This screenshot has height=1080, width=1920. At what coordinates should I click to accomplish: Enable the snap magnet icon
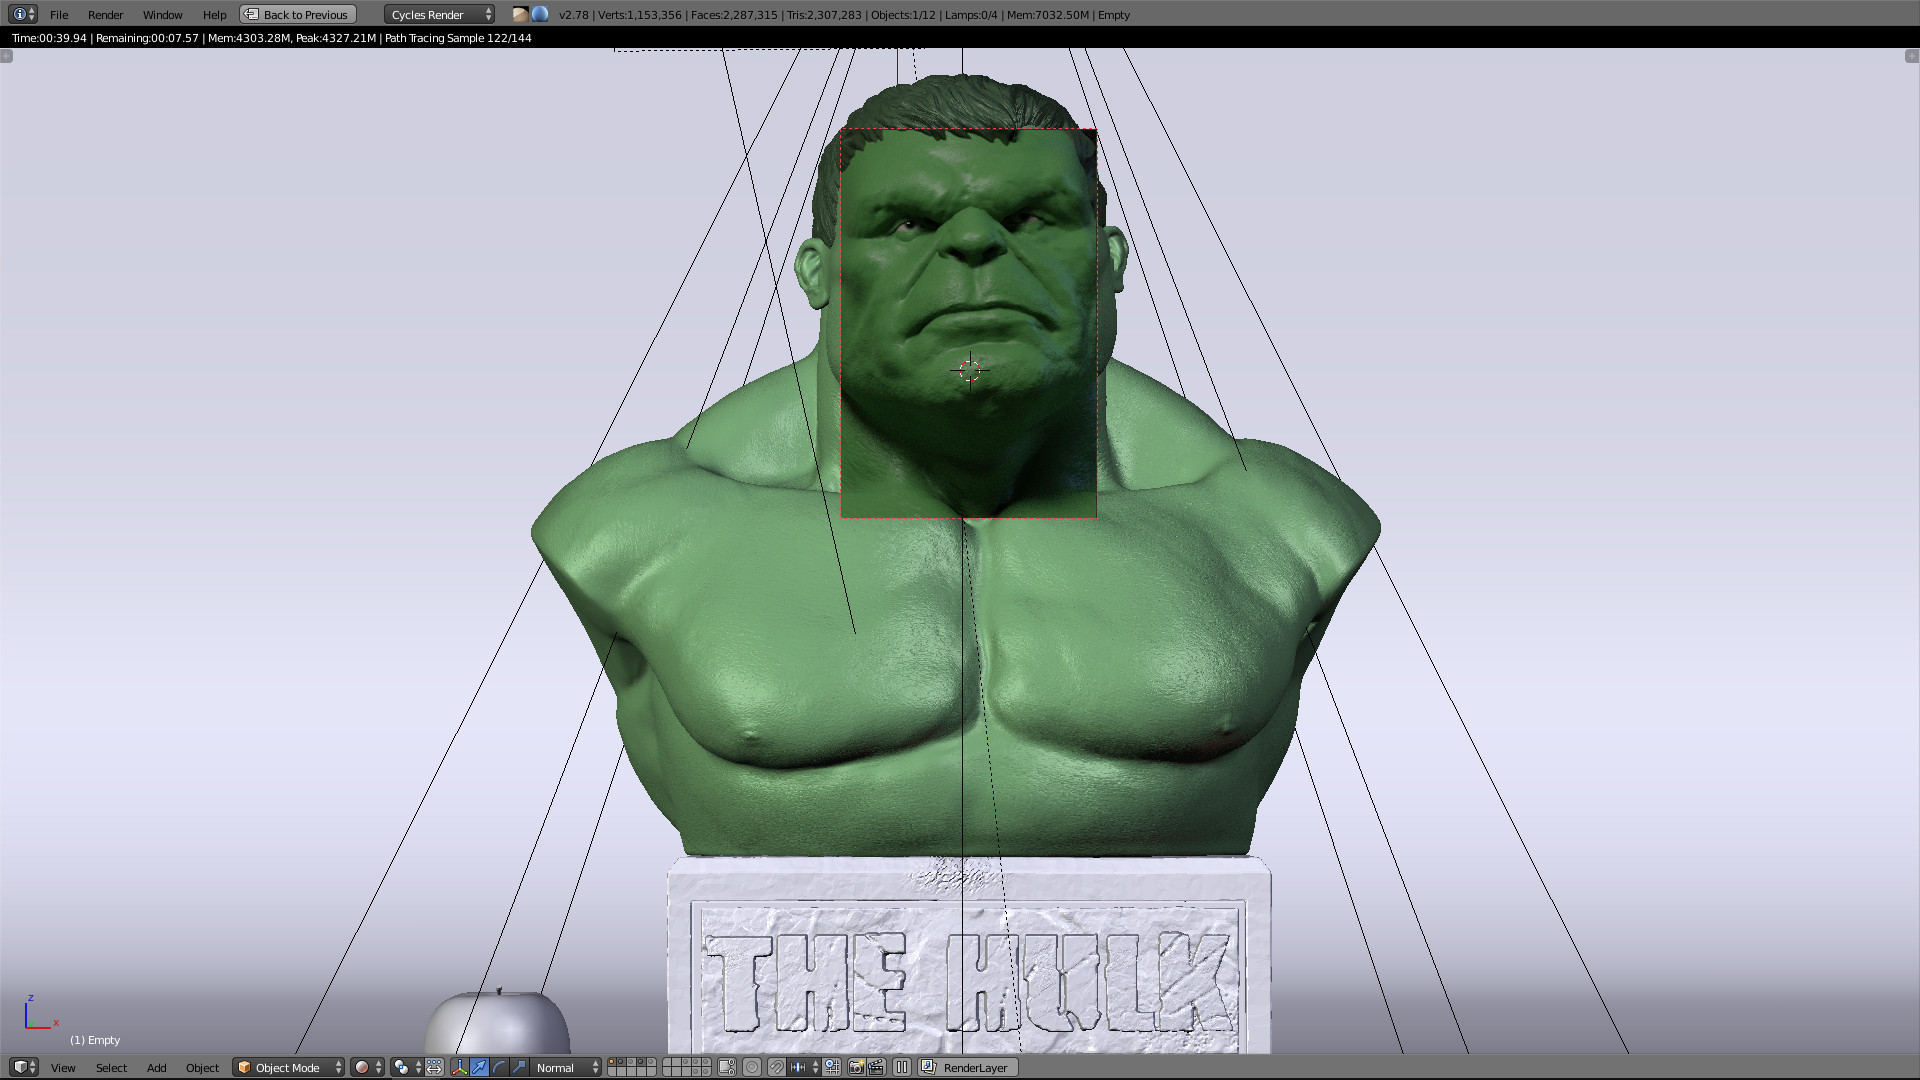[777, 1068]
